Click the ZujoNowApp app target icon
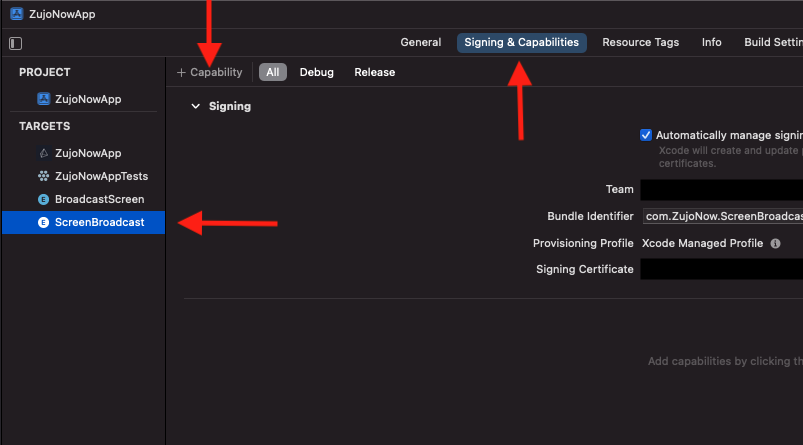The width and height of the screenshot is (803, 445). click(x=44, y=153)
